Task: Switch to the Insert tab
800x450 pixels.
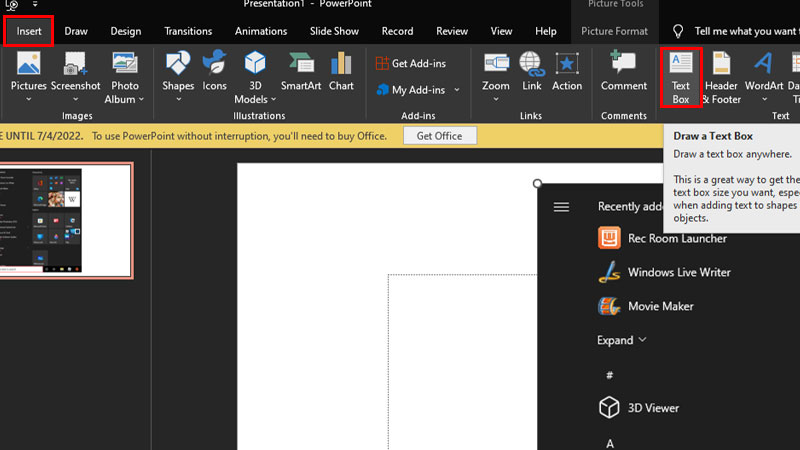Action: tap(29, 31)
